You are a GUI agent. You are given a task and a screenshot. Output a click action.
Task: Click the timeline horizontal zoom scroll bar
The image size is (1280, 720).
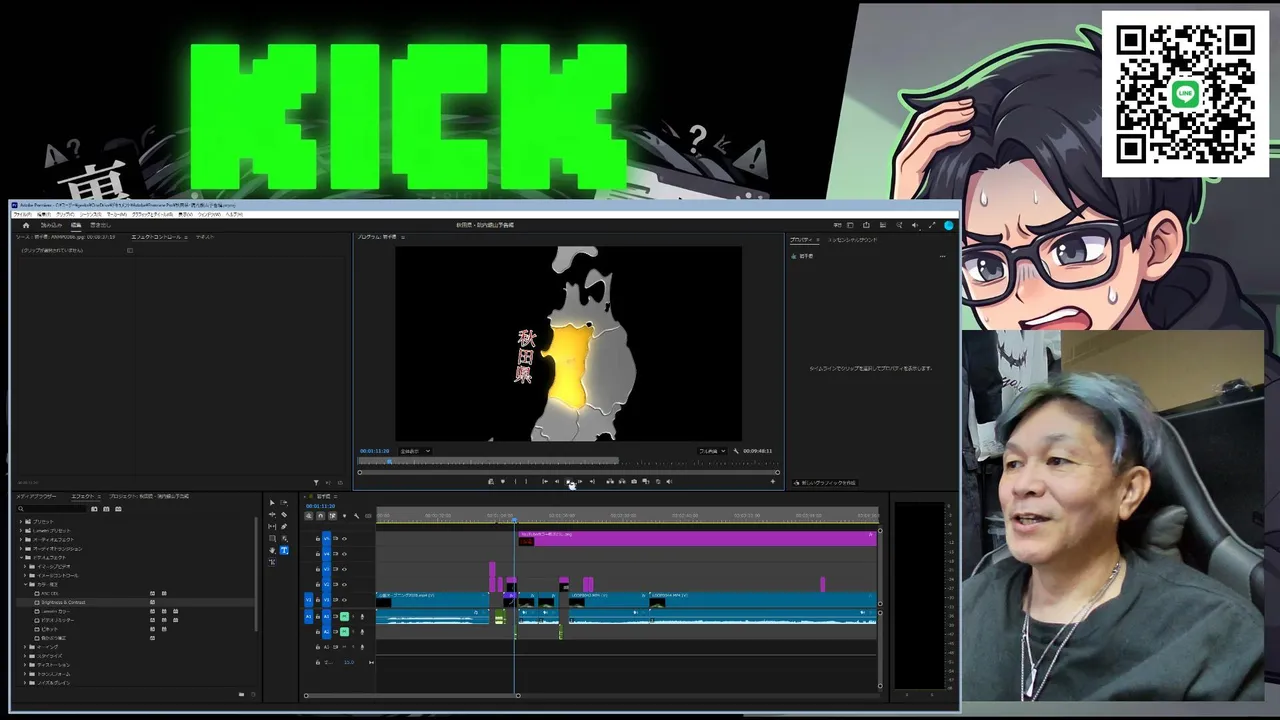412,695
